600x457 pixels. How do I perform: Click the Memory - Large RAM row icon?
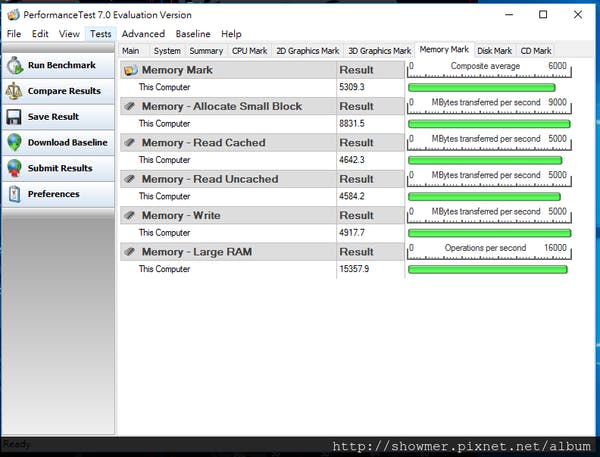click(131, 252)
